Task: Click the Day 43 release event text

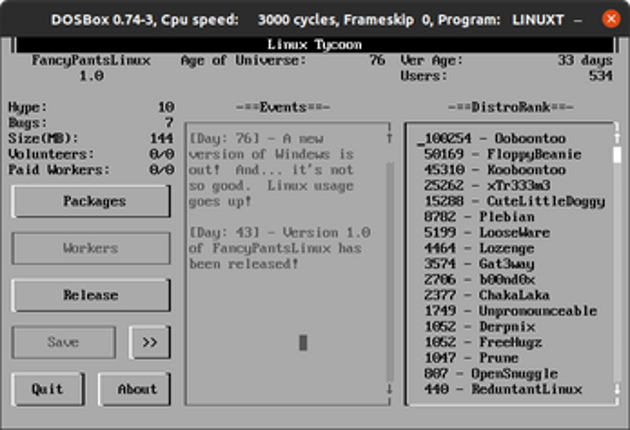Action: coord(279,248)
